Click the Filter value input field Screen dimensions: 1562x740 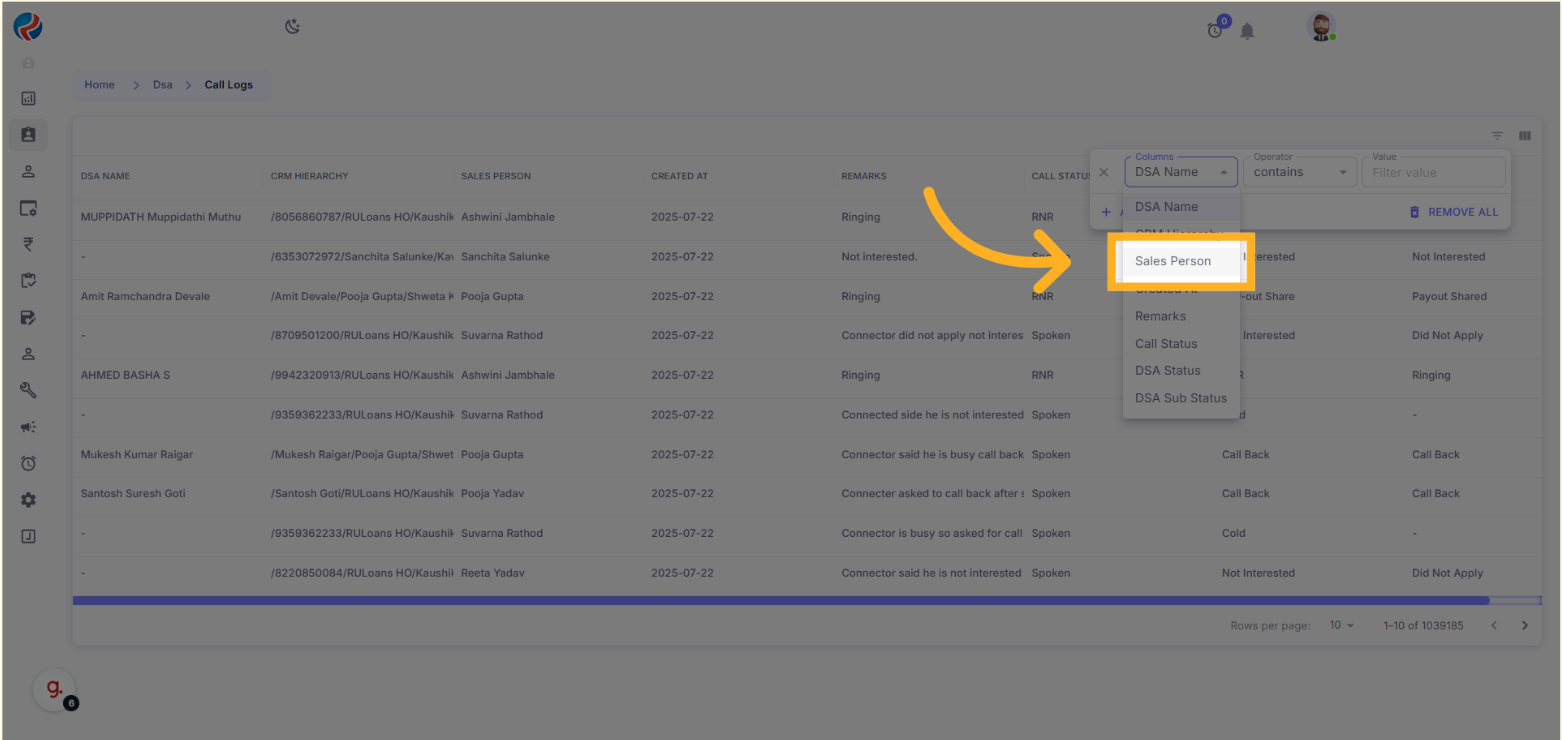[x=1433, y=173]
